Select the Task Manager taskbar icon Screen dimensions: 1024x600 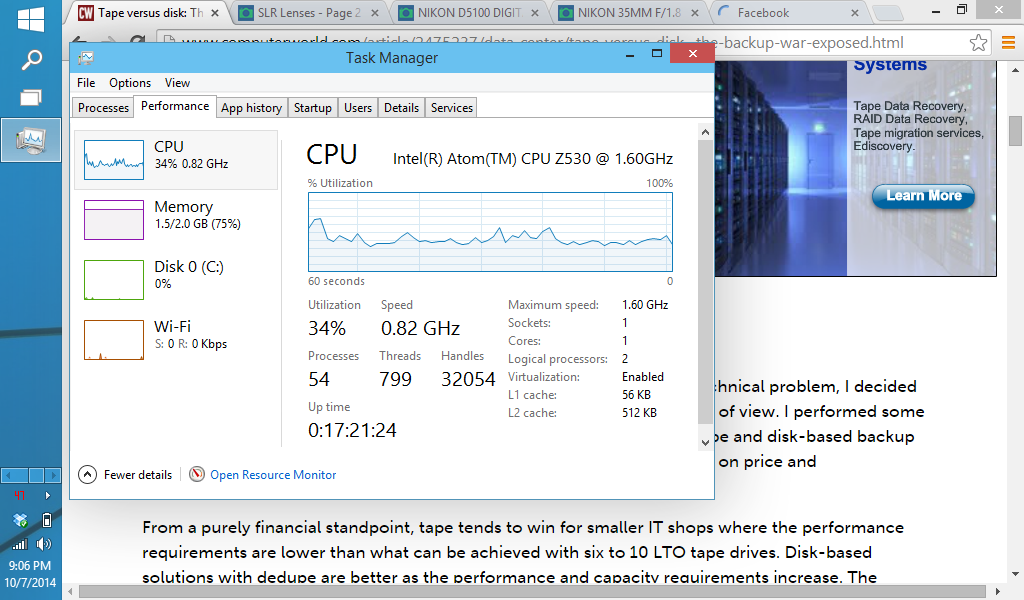(x=31, y=140)
